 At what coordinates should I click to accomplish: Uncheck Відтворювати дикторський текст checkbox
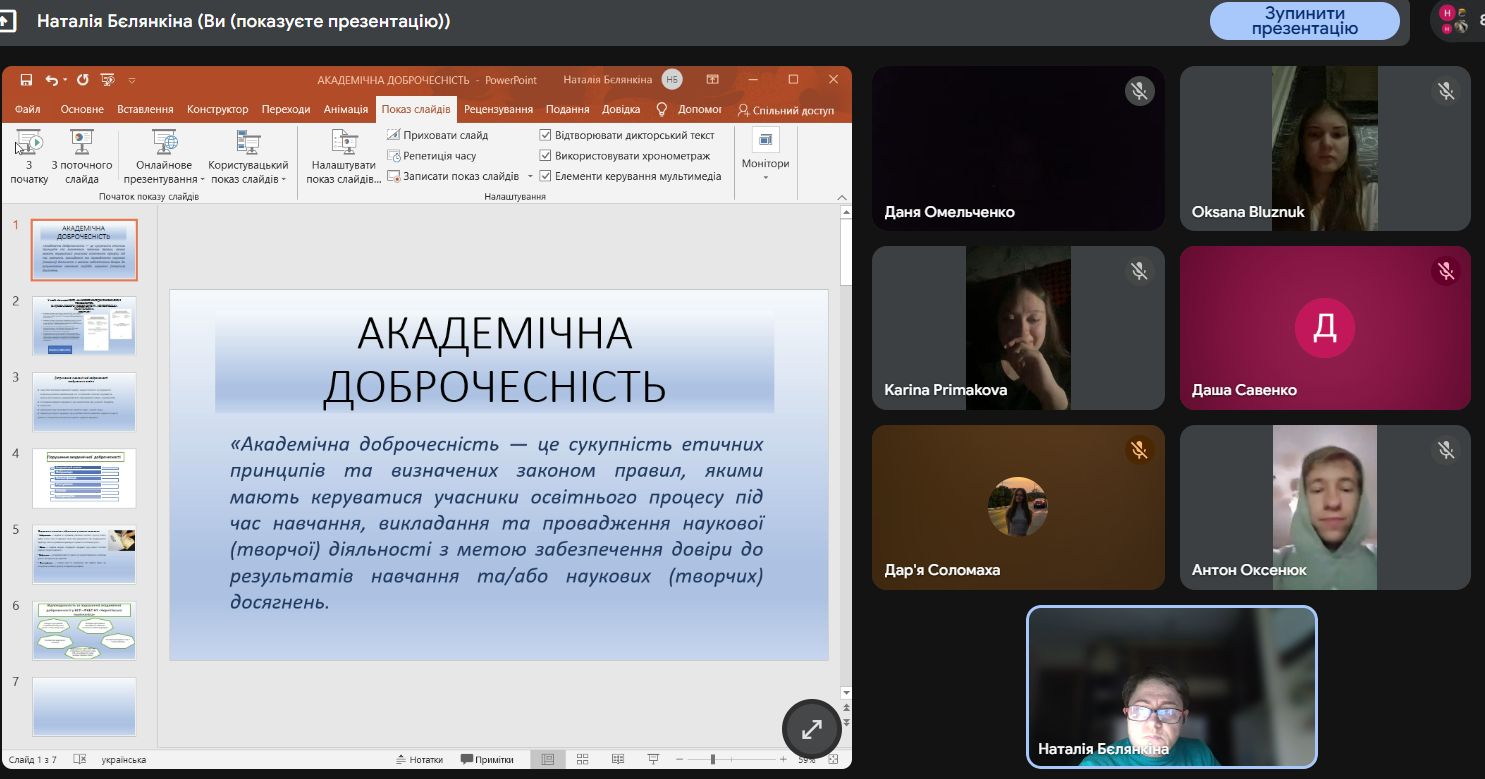point(545,135)
